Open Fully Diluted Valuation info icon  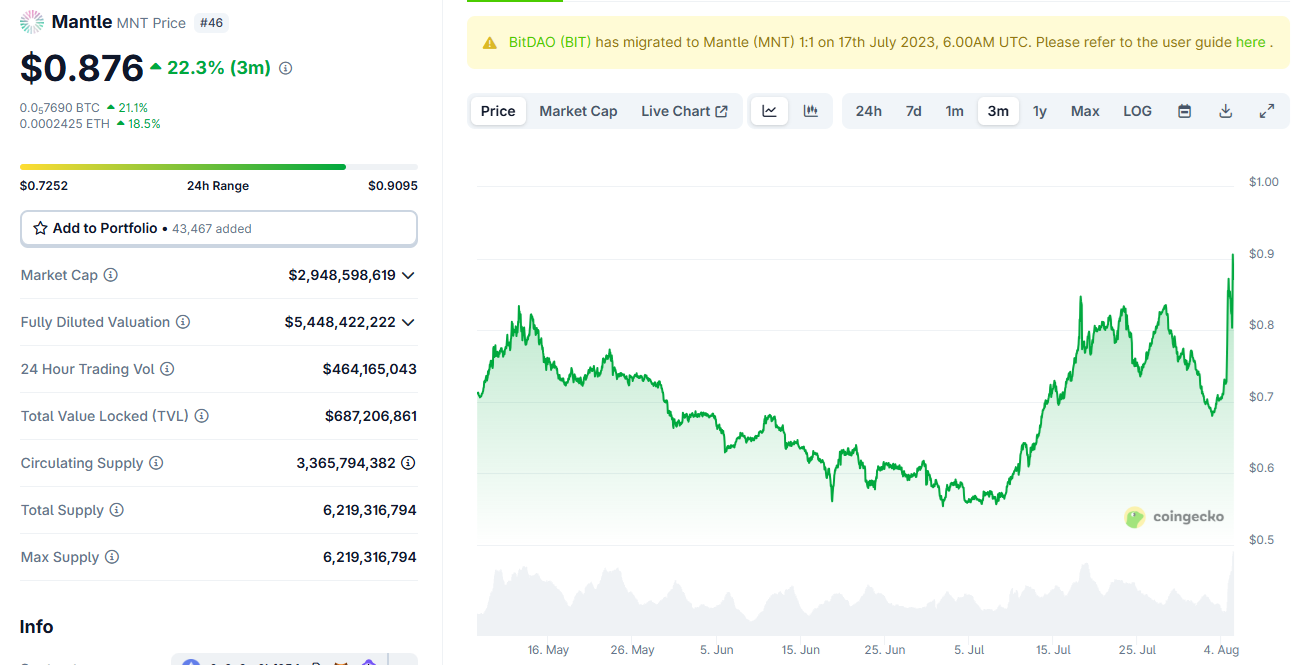coord(183,322)
